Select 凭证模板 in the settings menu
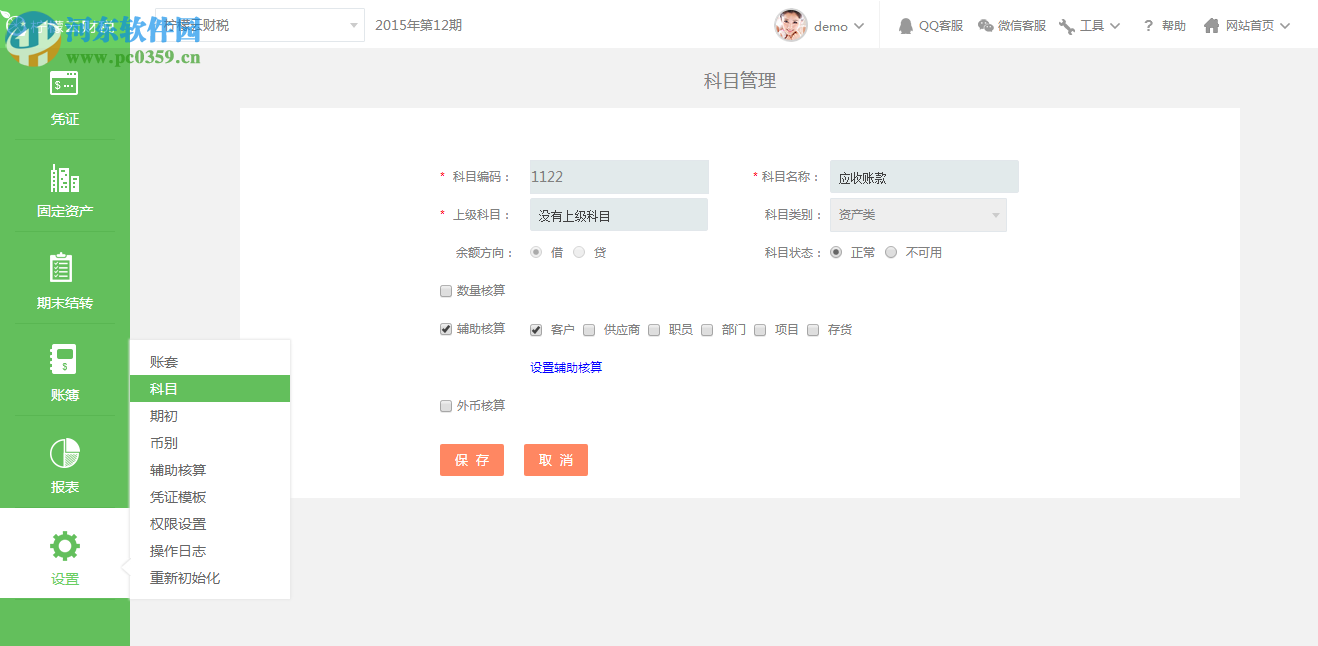The height and width of the screenshot is (646, 1318). click(178, 496)
